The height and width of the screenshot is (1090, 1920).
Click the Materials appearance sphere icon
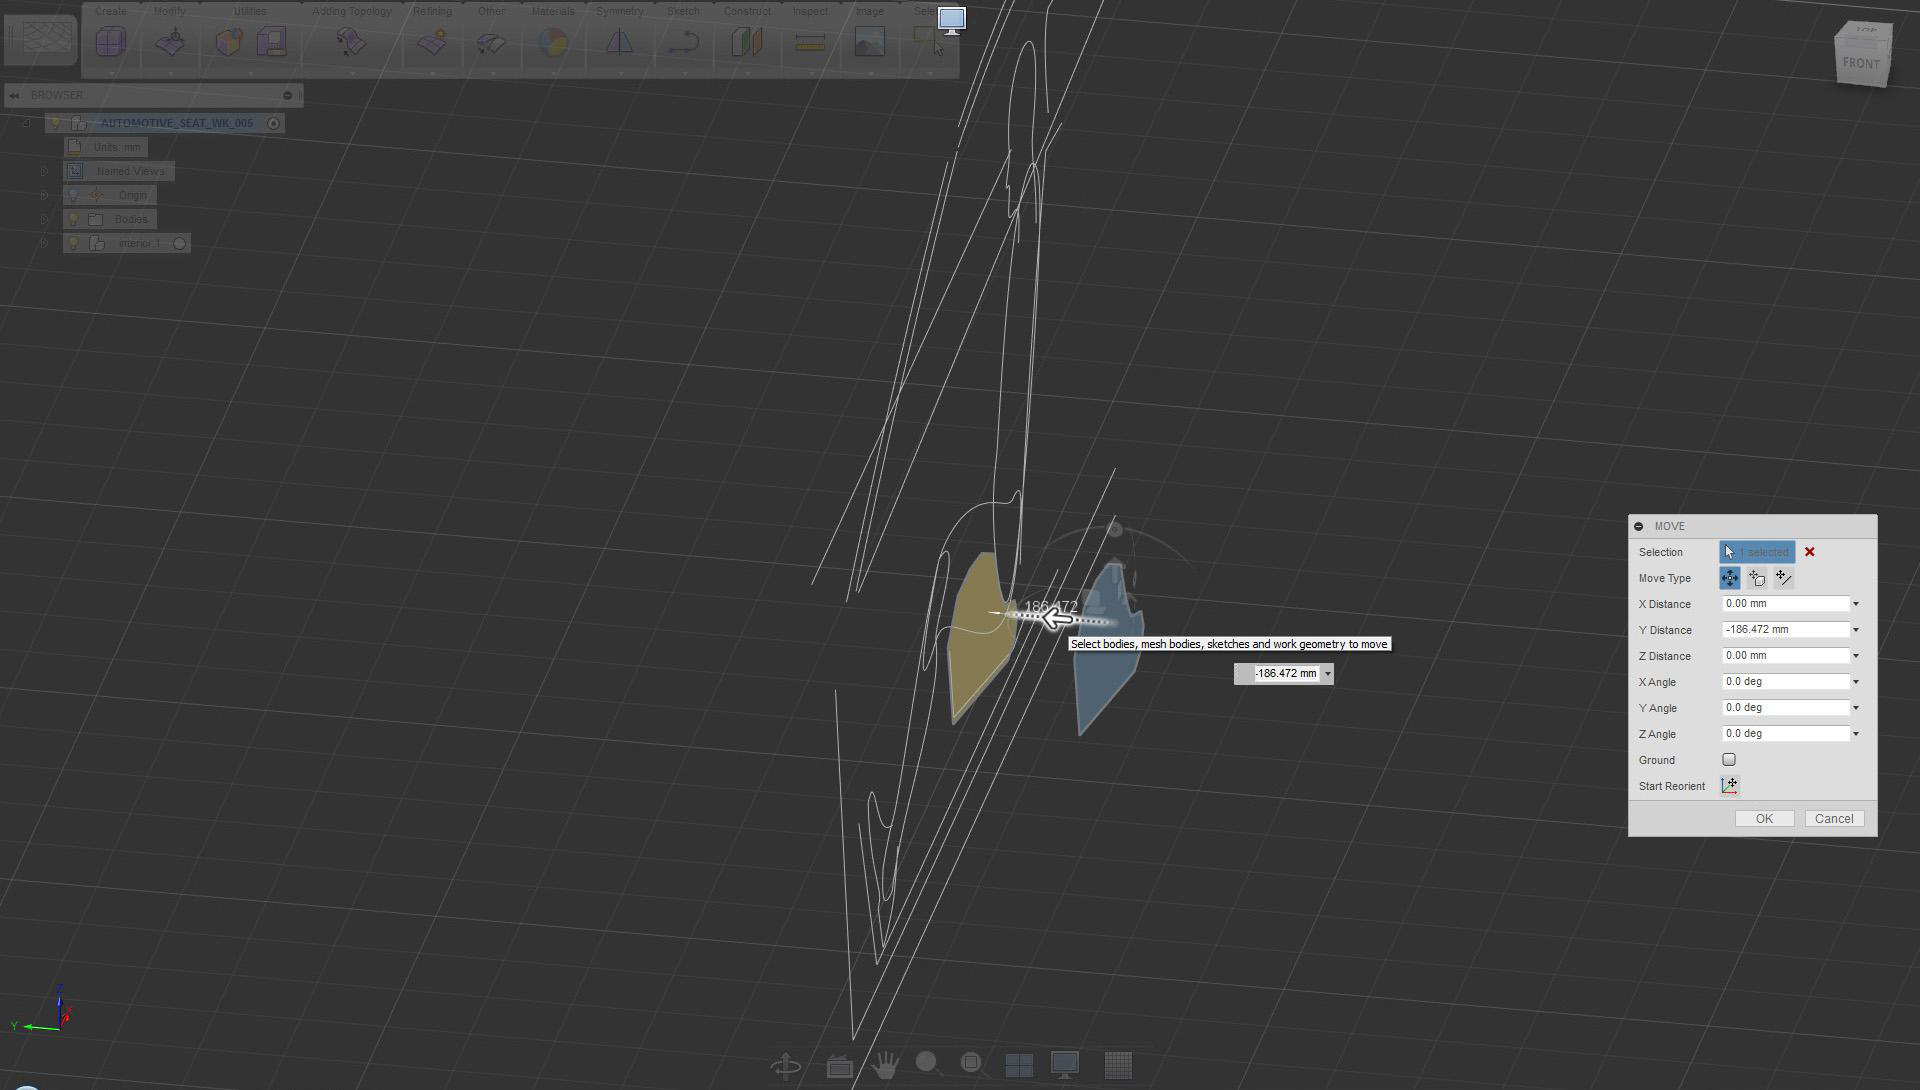[x=552, y=42]
